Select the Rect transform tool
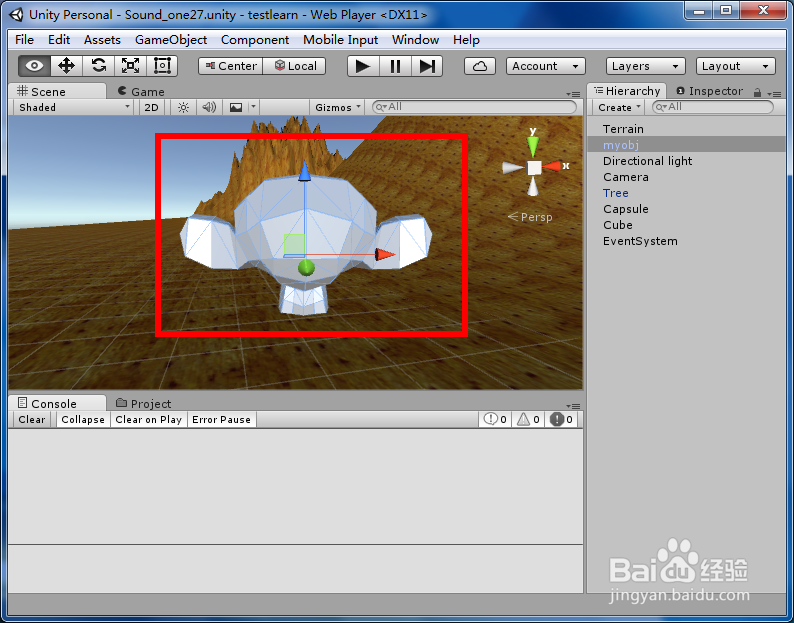The width and height of the screenshot is (794, 623). click(x=162, y=66)
